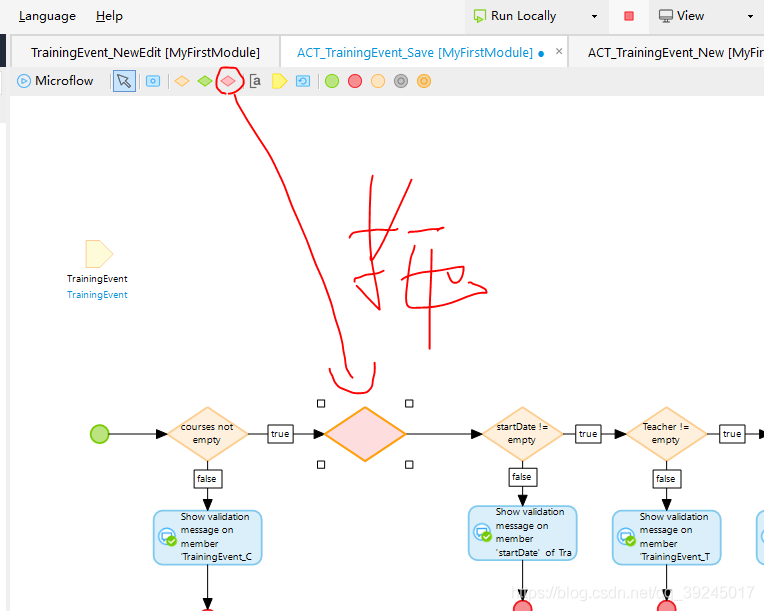Insert a Loop from the toolbar
This screenshot has height=611, width=764.
point(303,81)
